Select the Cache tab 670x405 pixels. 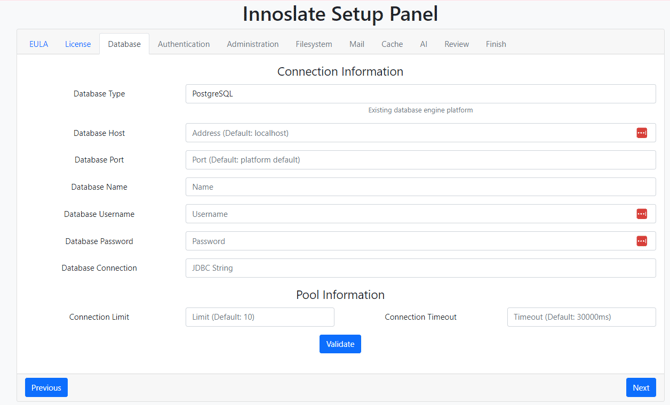point(392,44)
